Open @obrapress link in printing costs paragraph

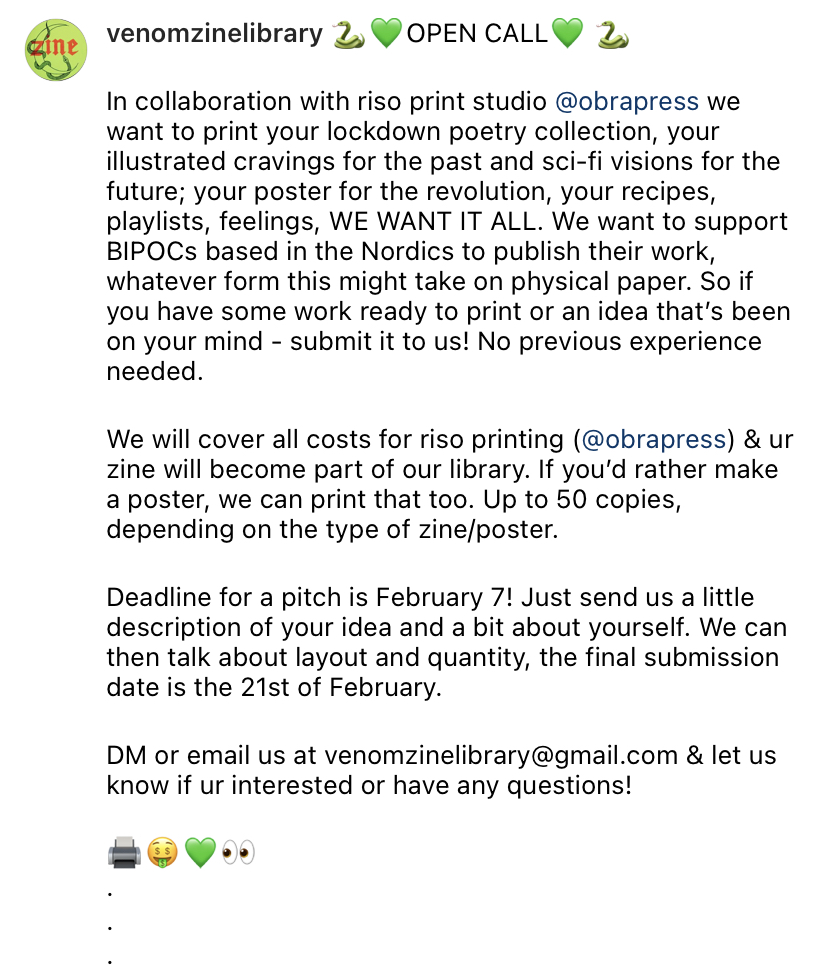pos(653,439)
